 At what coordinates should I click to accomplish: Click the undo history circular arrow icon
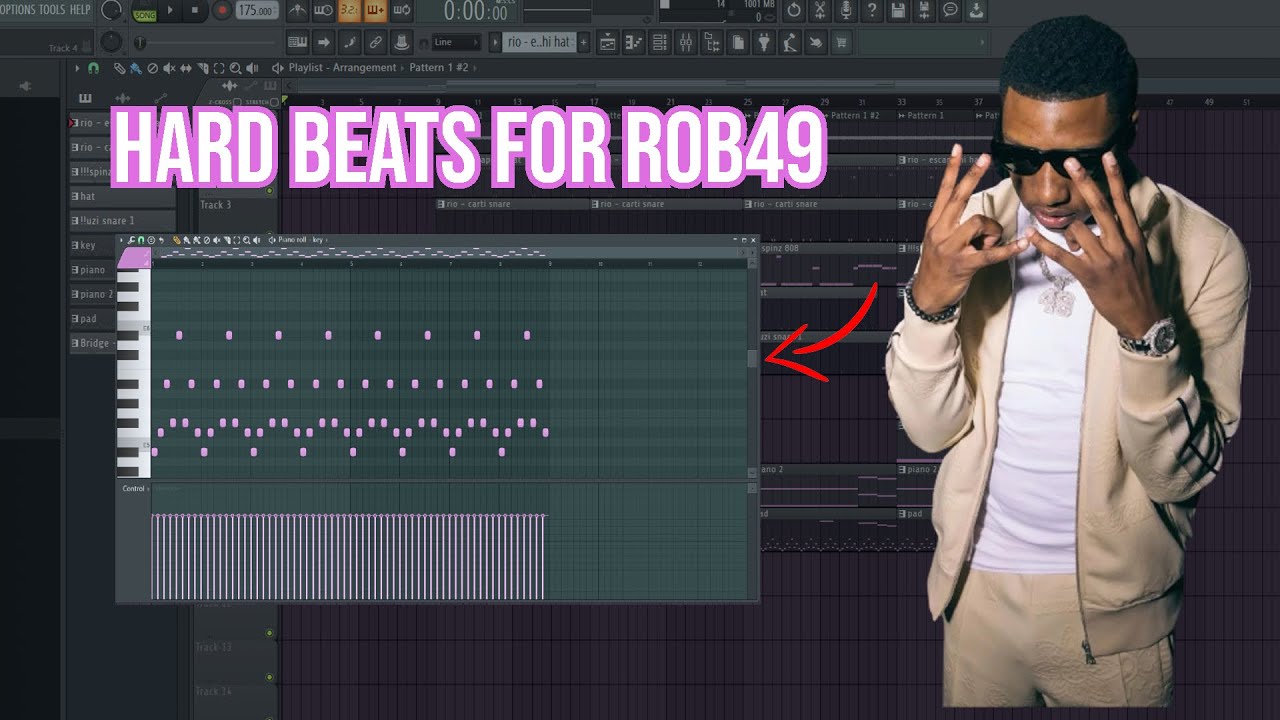pos(794,11)
